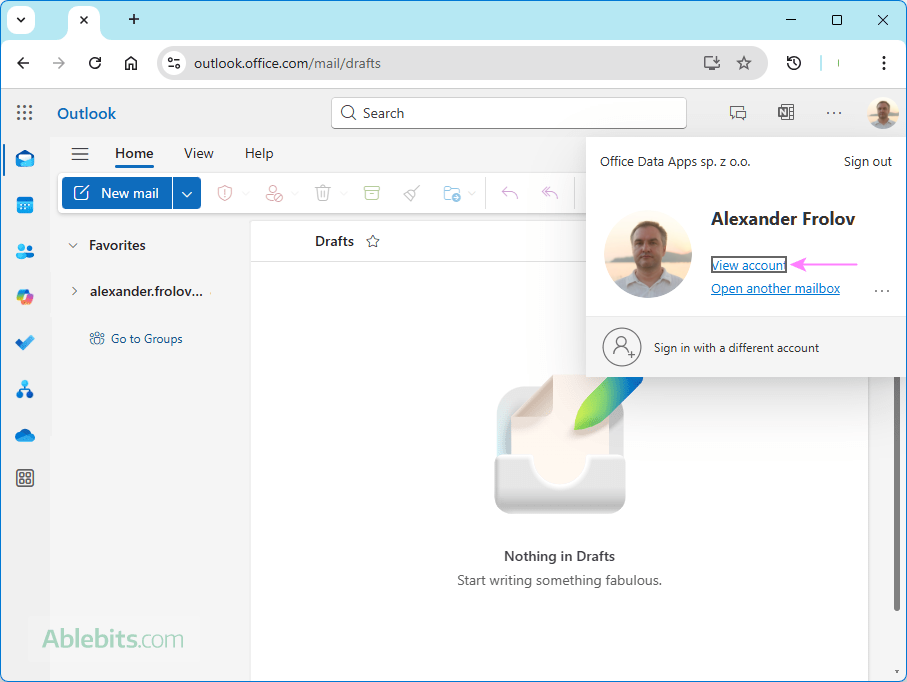907x682 pixels.
Task: Click the Delete trash icon
Action: tap(323, 193)
